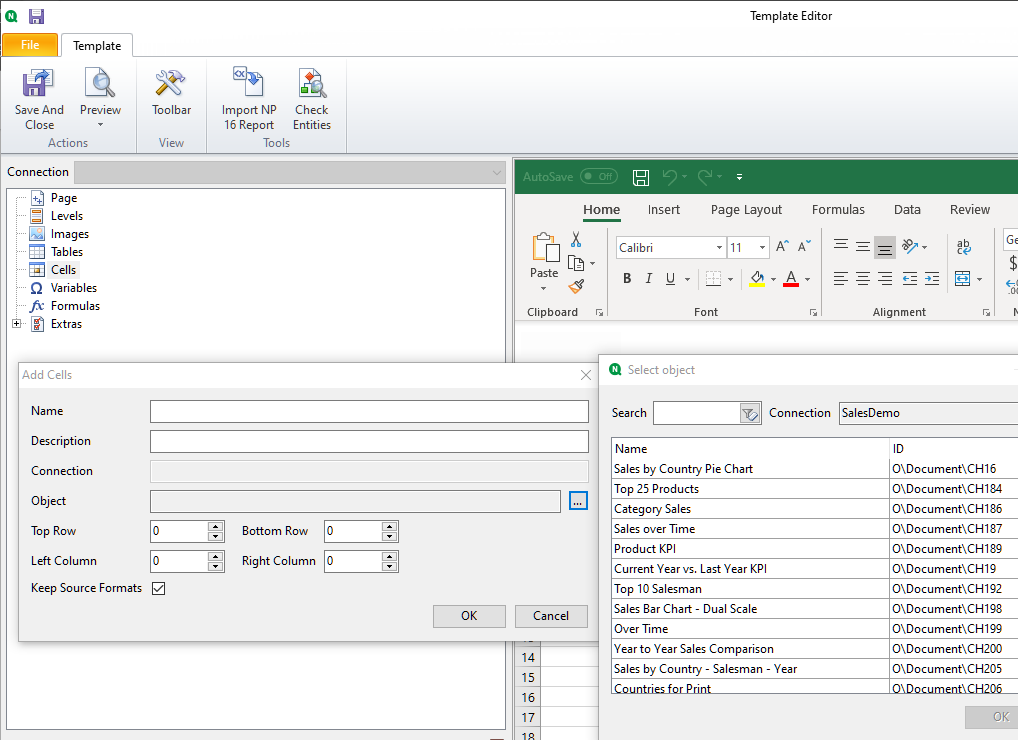The image size is (1018, 740).
Task: Expand the Extras tree node
Action: [x=16, y=323]
